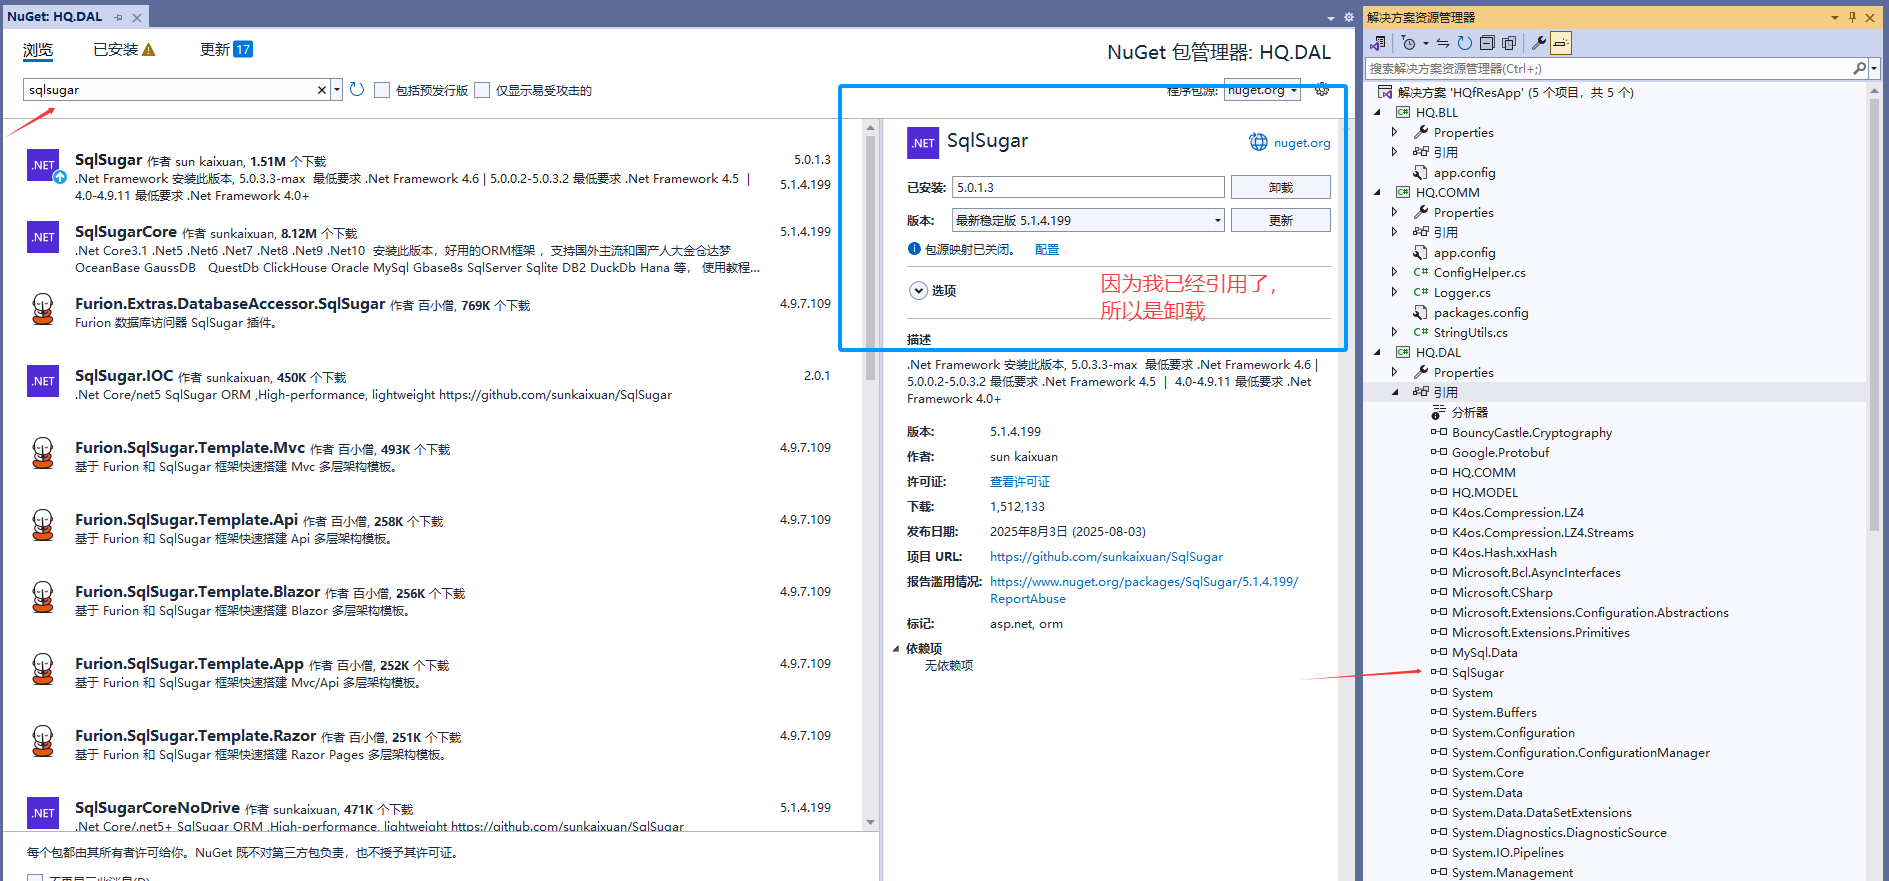Click the show all files icon
This screenshot has width=1889, height=881.
1509,43
